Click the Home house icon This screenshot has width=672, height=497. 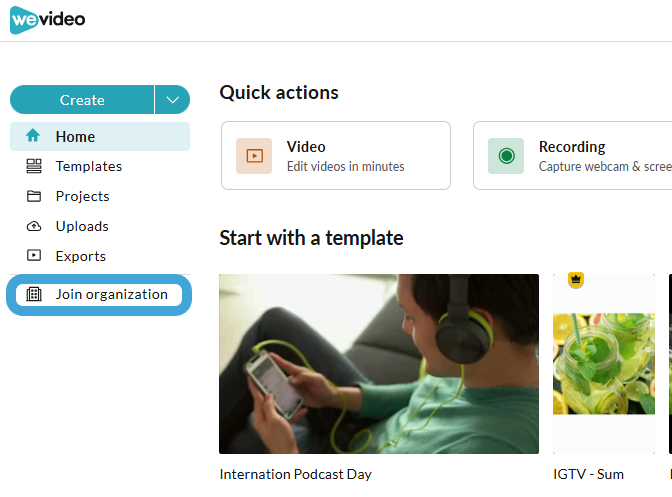point(33,136)
